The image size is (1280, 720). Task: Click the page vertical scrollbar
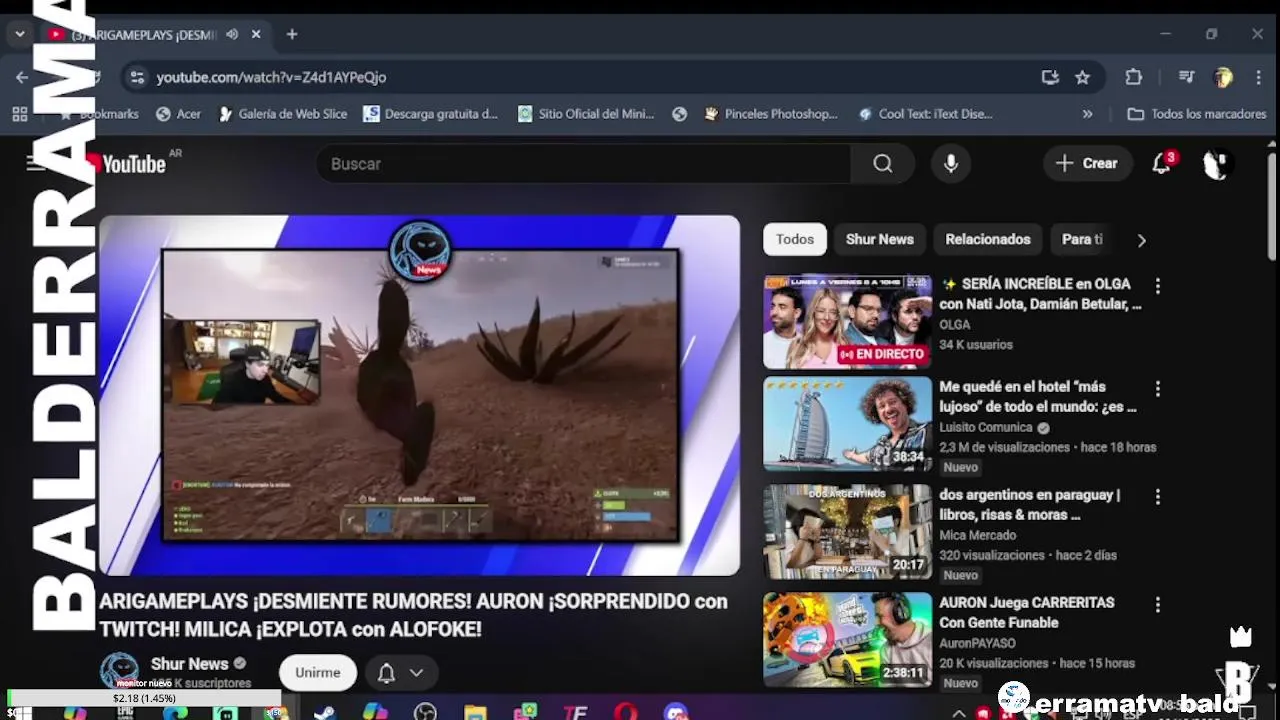pos(1272,208)
